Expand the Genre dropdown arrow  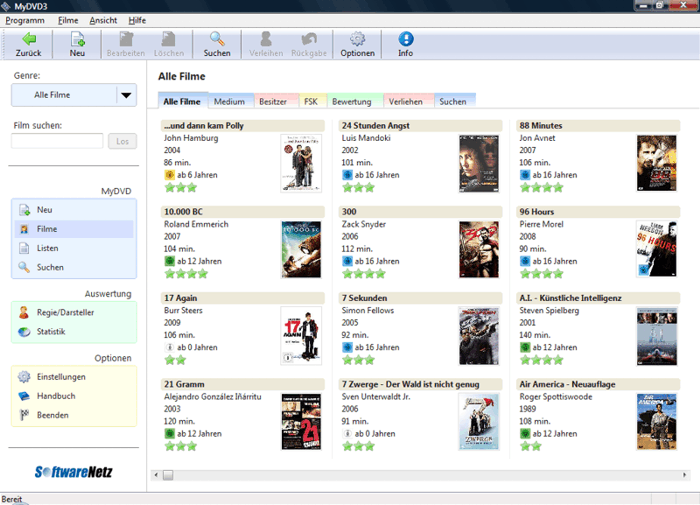pyautogui.click(x=126, y=95)
